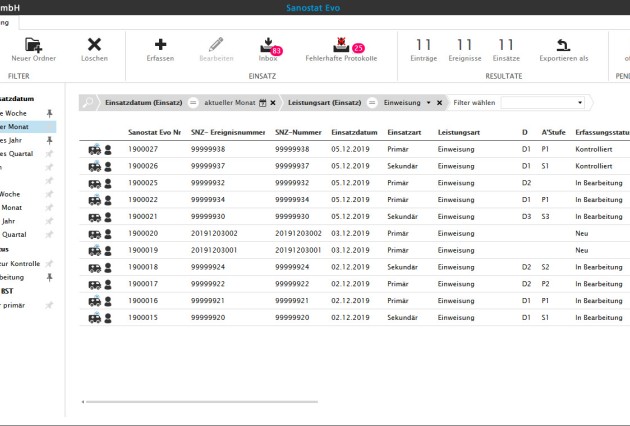This screenshot has width=630, height=426.
Task: Click the Bearbeiten pencil icon
Action: [216, 44]
